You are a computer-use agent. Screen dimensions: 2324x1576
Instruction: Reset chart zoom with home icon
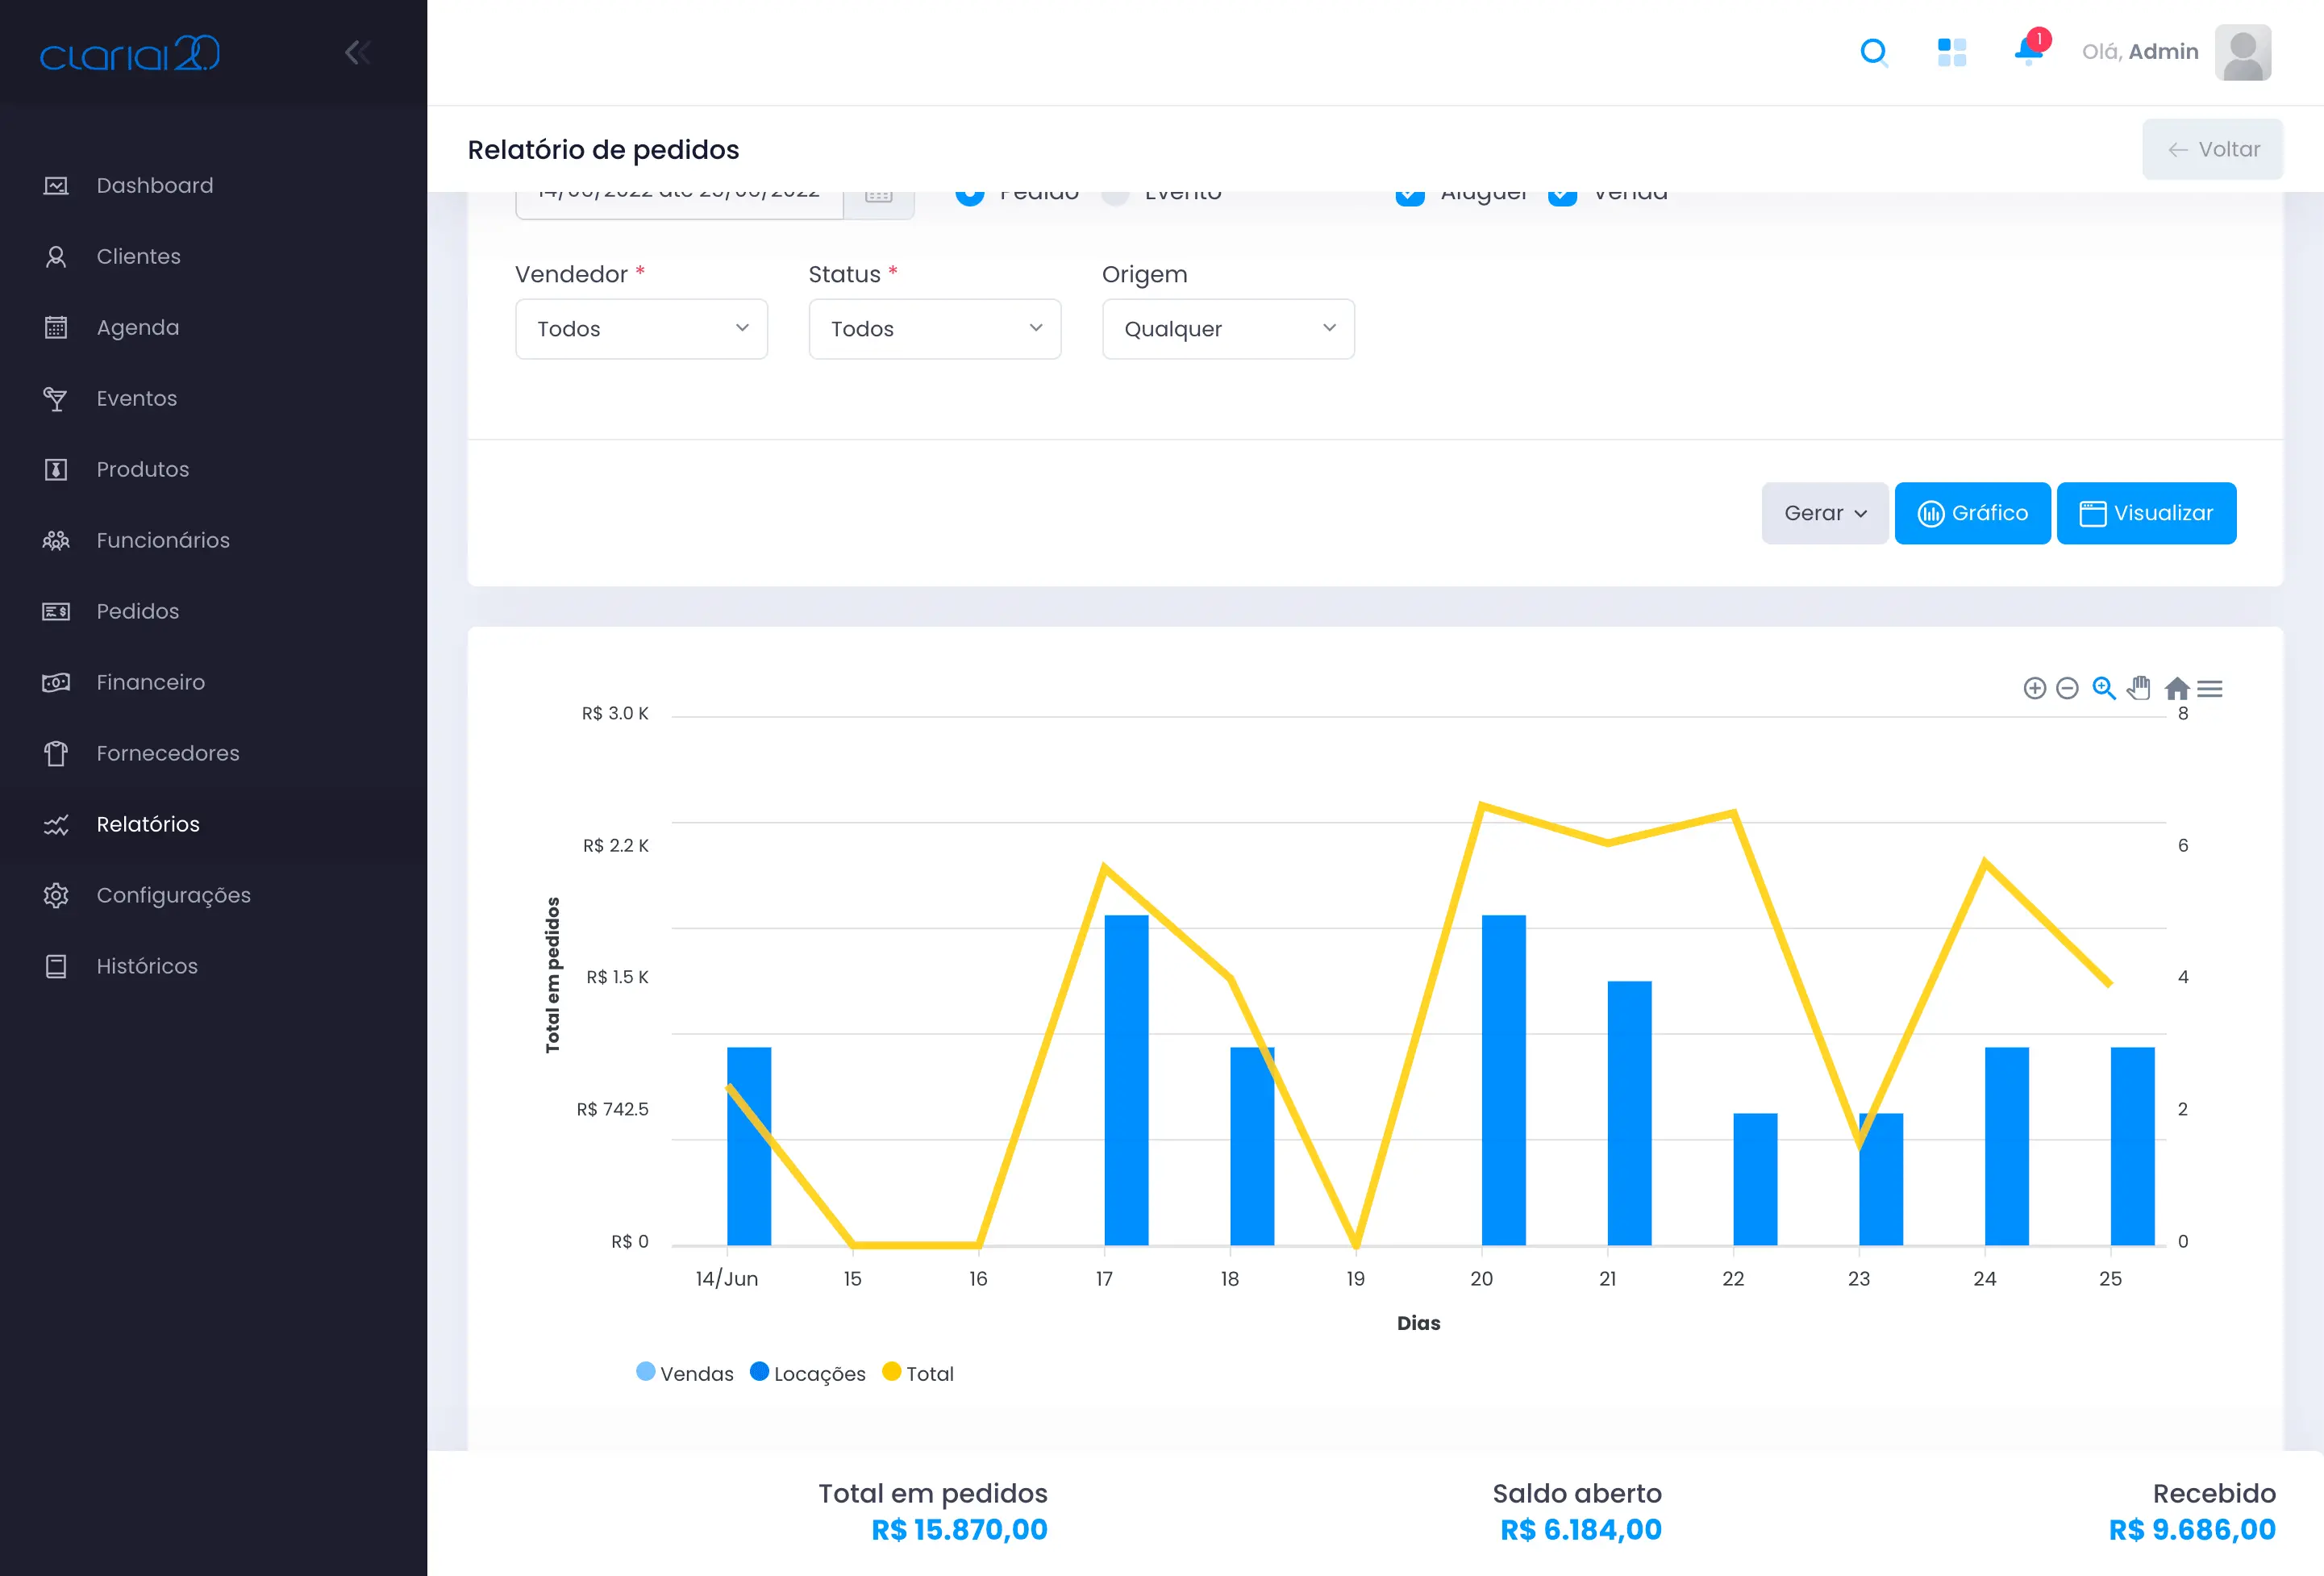click(2177, 688)
